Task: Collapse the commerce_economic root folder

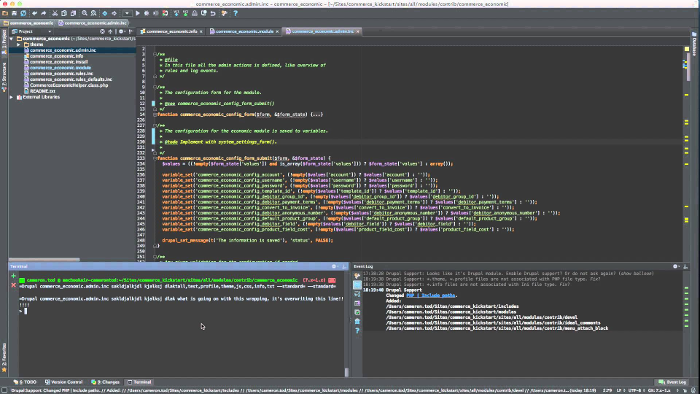Action: pyautogui.click(x=12, y=39)
